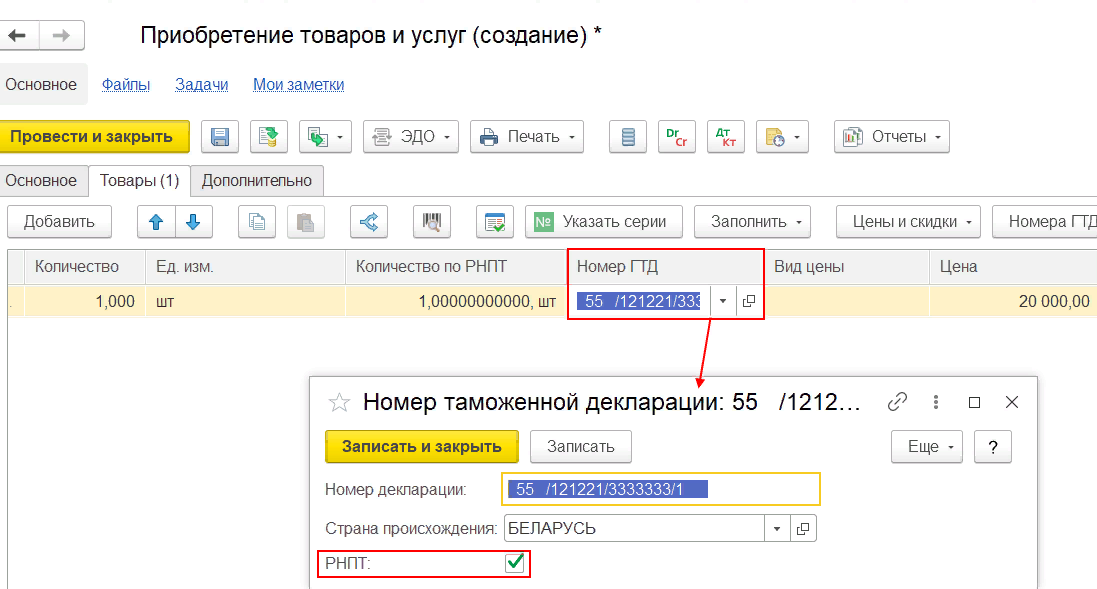Click the copy rows icon
The height and width of the screenshot is (589, 1097).
tap(257, 222)
